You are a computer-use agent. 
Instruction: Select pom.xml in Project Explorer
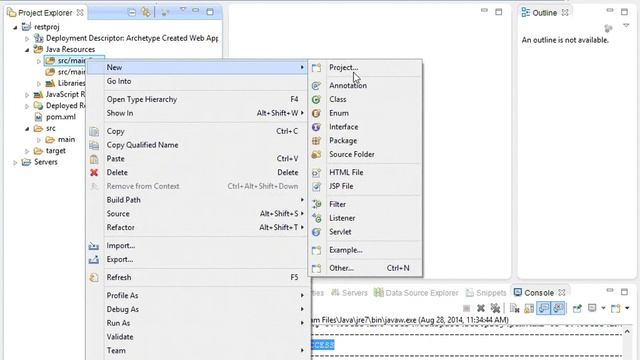click(x=60, y=117)
